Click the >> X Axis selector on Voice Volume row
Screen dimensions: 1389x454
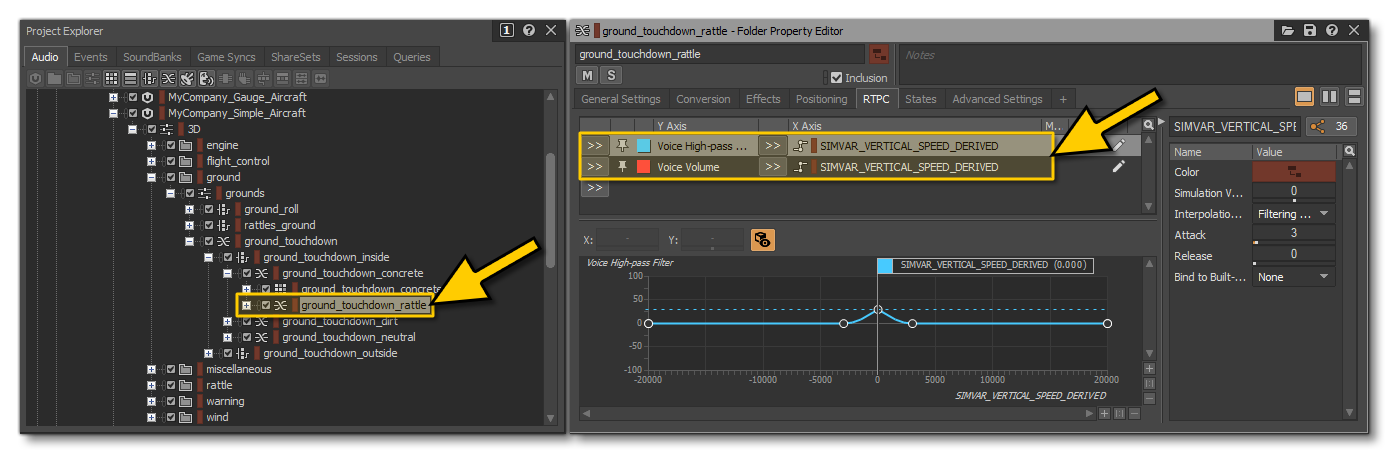click(x=772, y=167)
